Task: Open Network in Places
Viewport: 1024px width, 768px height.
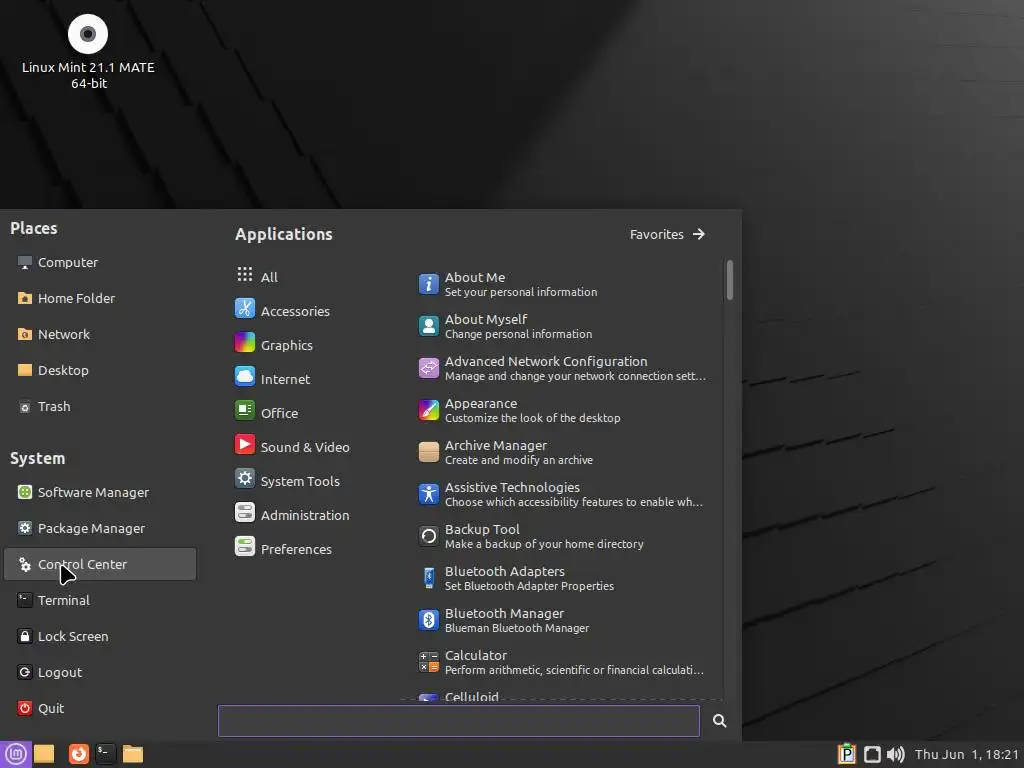Action: tap(100, 334)
